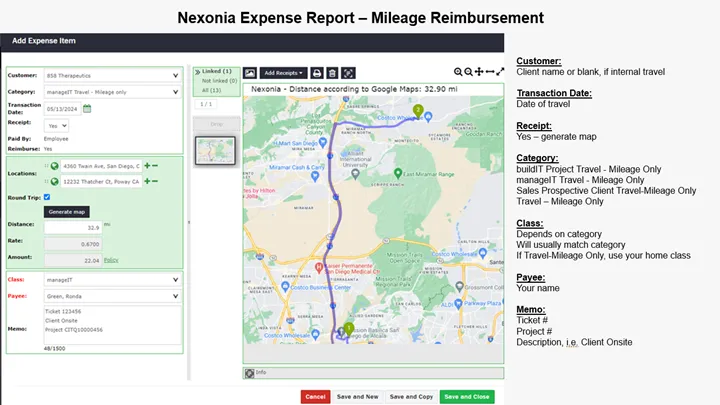Zoom in on the receipt map
The width and height of the screenshot is (720, 405).
tap(458, 72)
